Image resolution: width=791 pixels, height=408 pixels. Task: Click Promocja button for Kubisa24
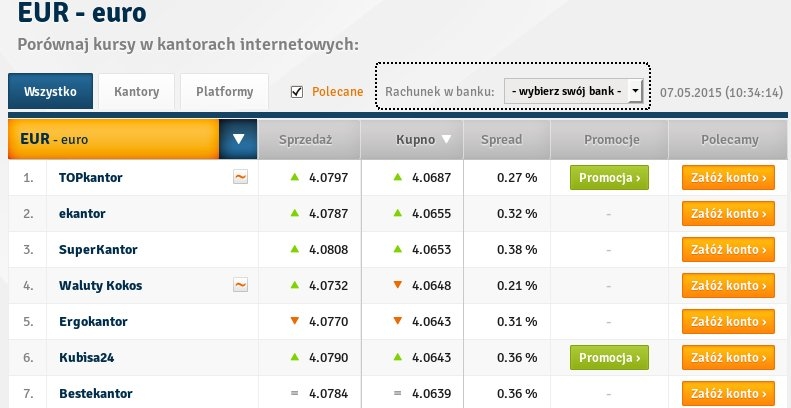(x=609, y=358)
